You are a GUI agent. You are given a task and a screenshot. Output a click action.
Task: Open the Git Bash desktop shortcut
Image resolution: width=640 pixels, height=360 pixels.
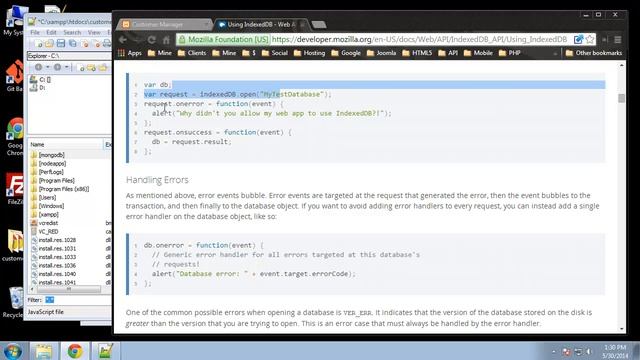point(14,76)
